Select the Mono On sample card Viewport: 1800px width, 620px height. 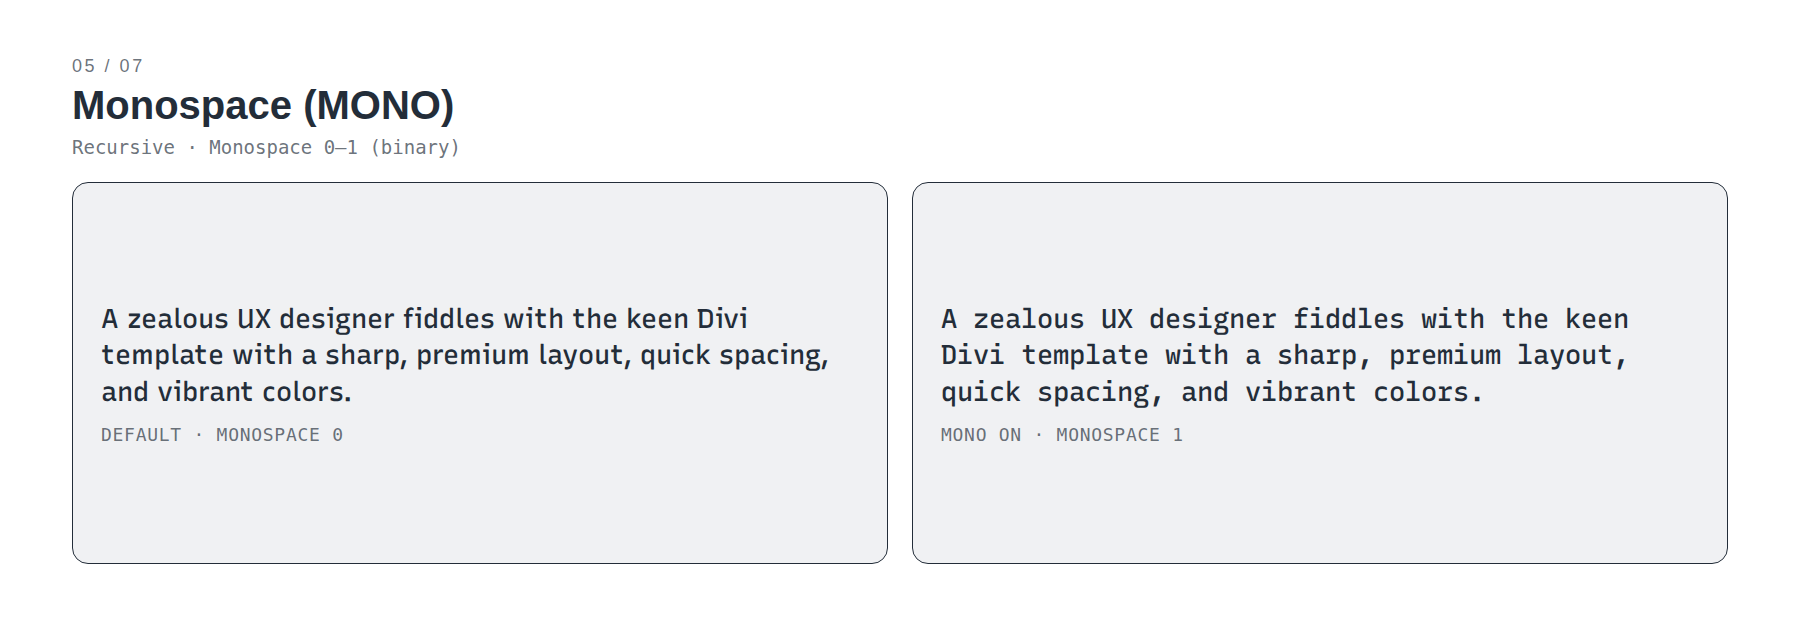pos(1320,373)
